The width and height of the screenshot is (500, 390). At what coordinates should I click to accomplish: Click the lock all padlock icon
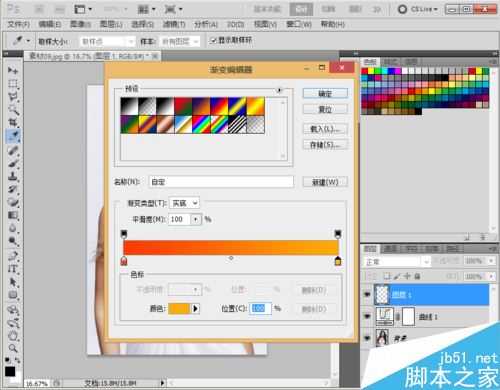tap(417, 276)
